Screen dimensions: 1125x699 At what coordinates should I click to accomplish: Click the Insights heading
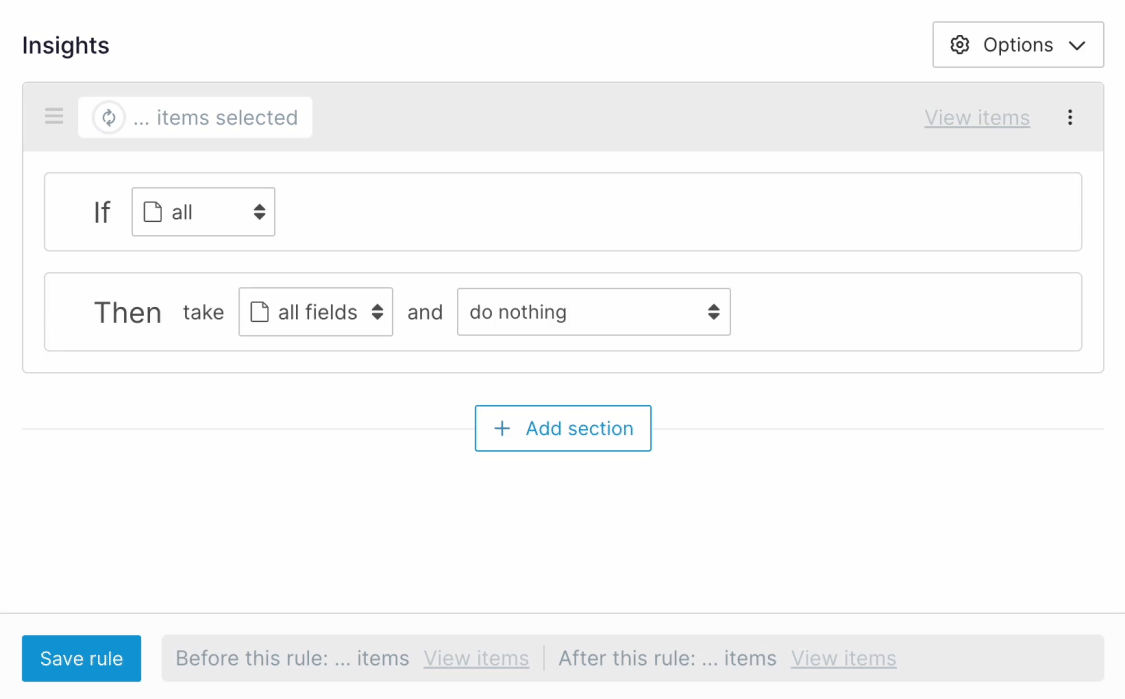coord(66,46)
